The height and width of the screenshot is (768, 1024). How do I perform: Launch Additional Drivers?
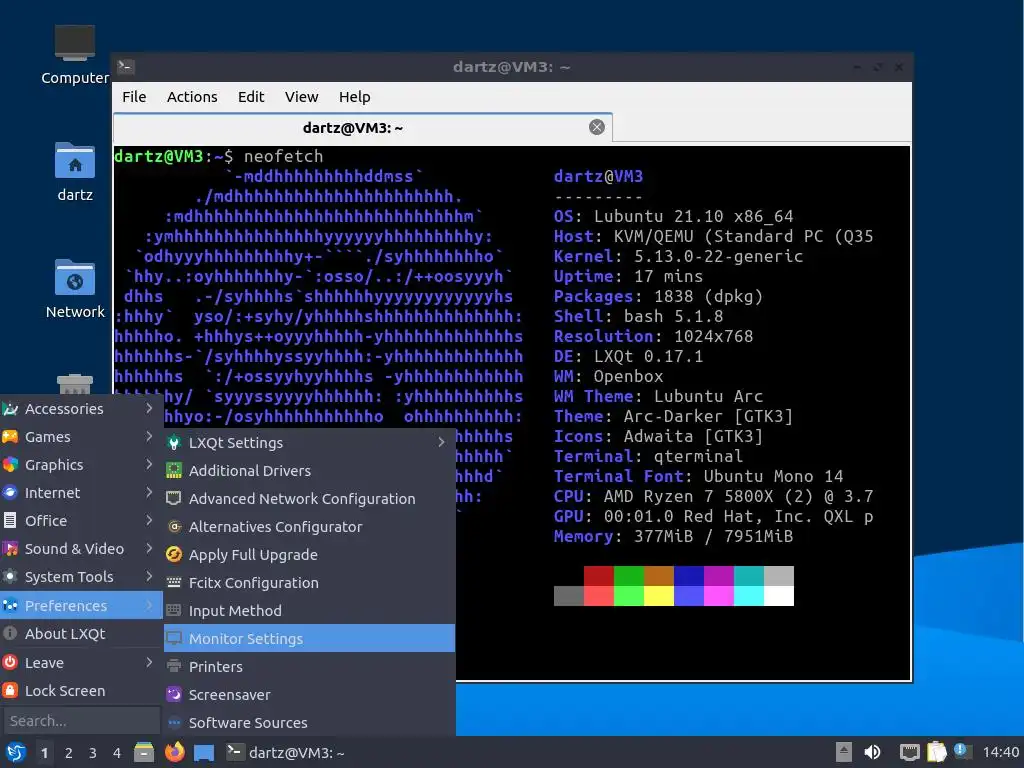coord(310,471)
